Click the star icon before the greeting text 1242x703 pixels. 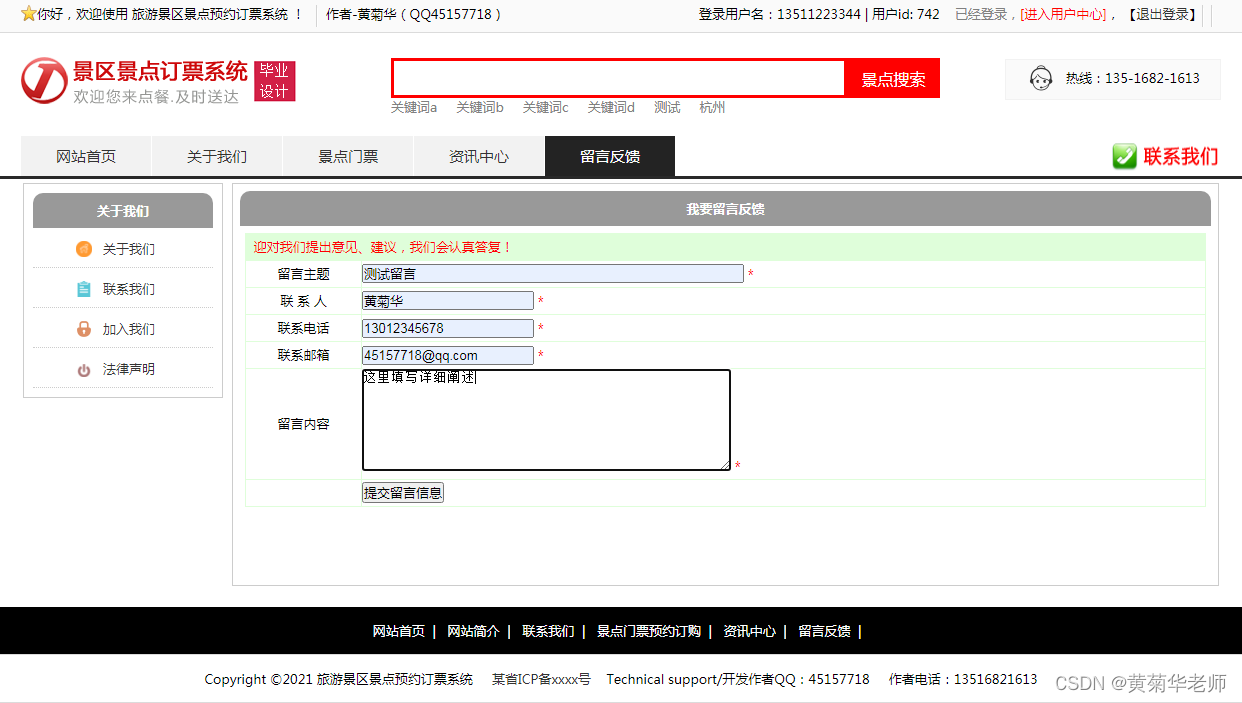coord(28,14)
